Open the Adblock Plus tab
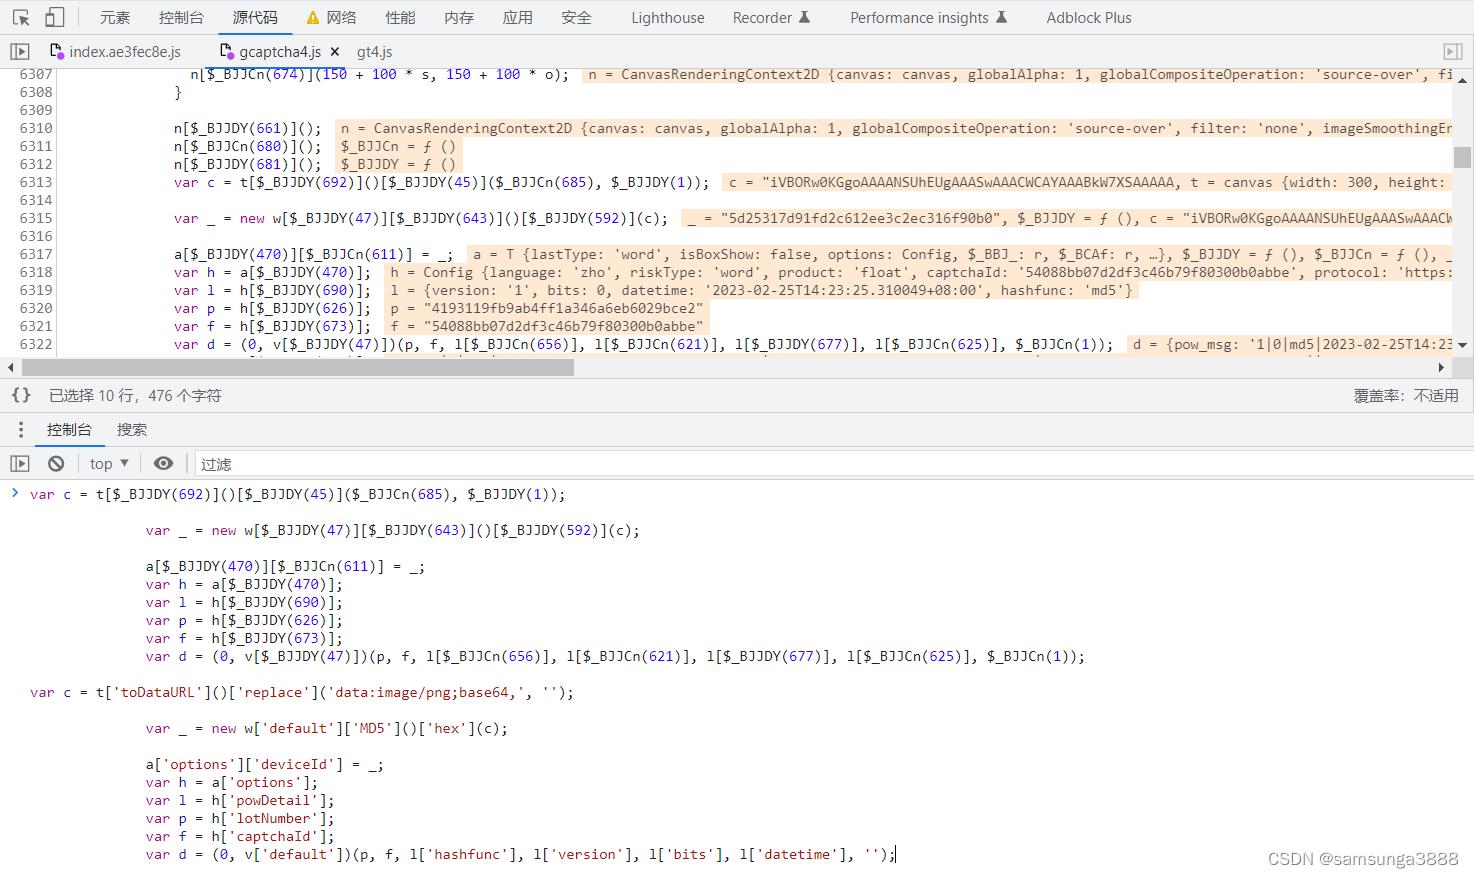 point(1089,17)
